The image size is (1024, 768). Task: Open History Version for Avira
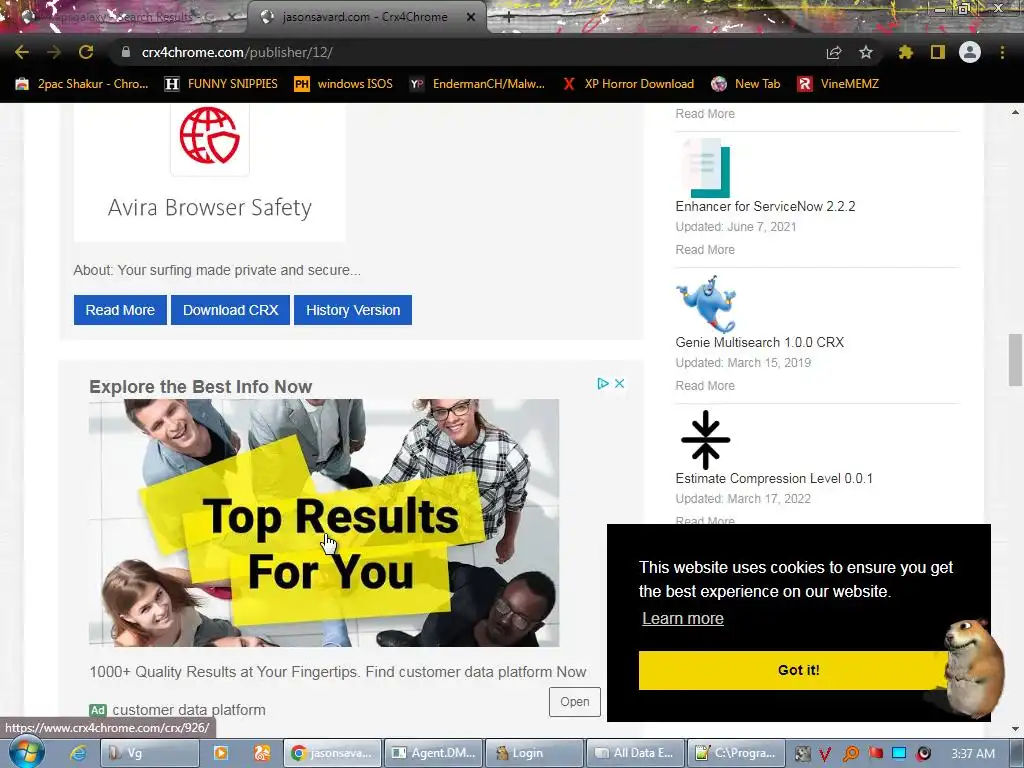(x=353, y=310)
